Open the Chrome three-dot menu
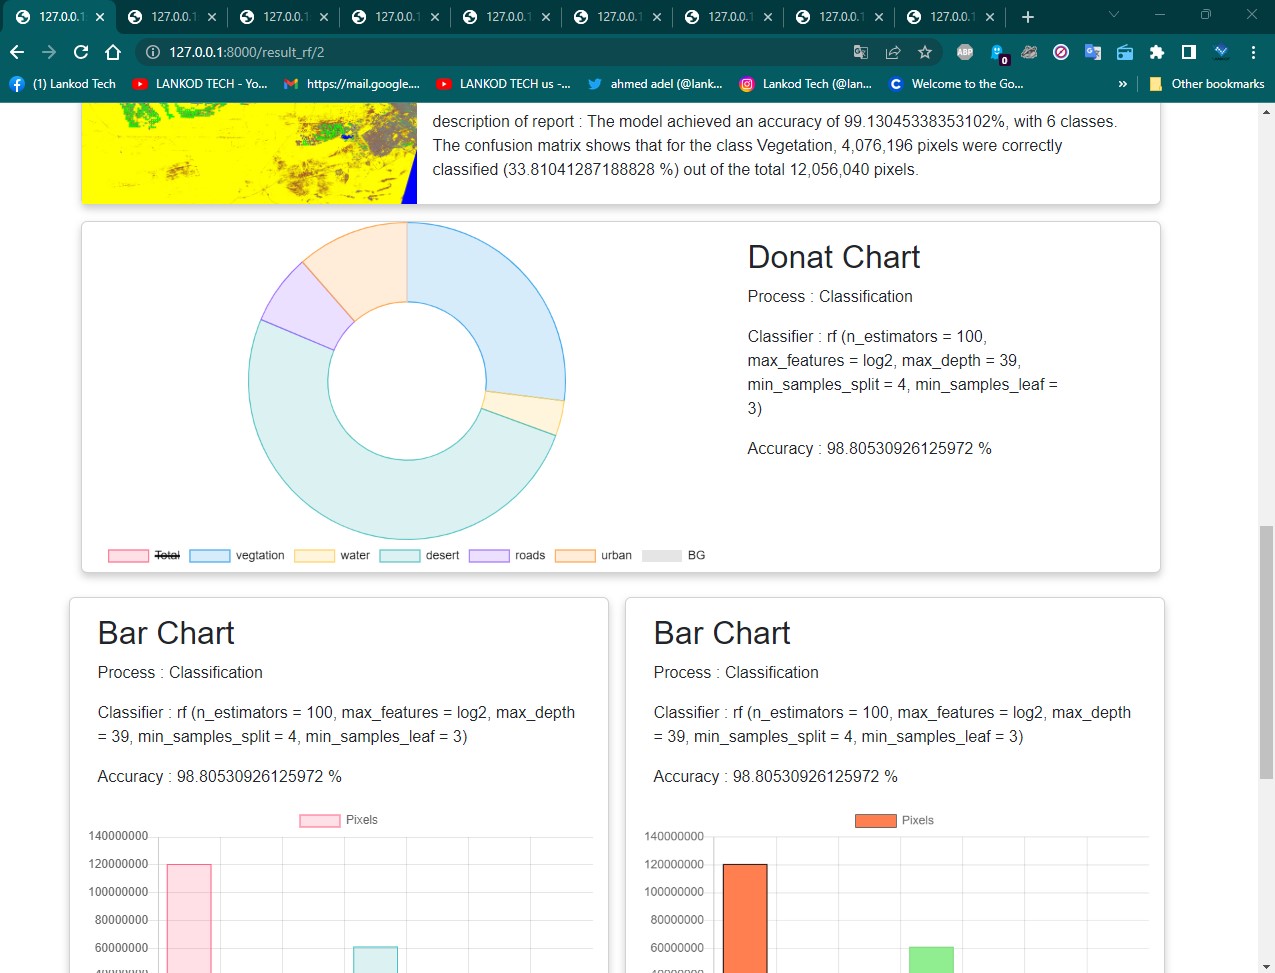 1253,52
